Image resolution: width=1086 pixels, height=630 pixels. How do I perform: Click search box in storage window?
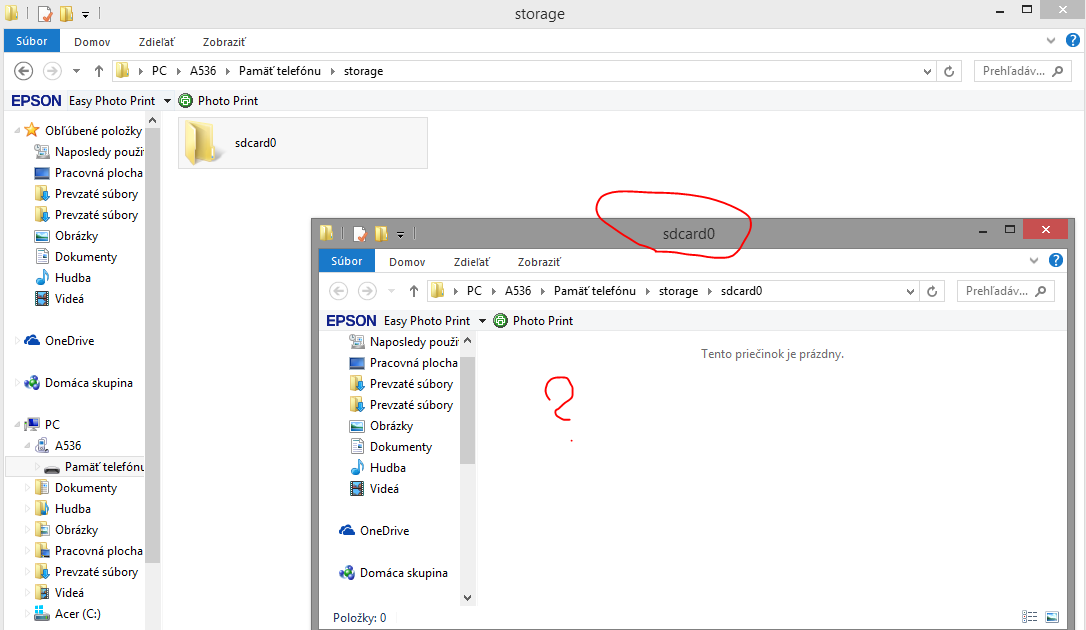coord(1022,71)
